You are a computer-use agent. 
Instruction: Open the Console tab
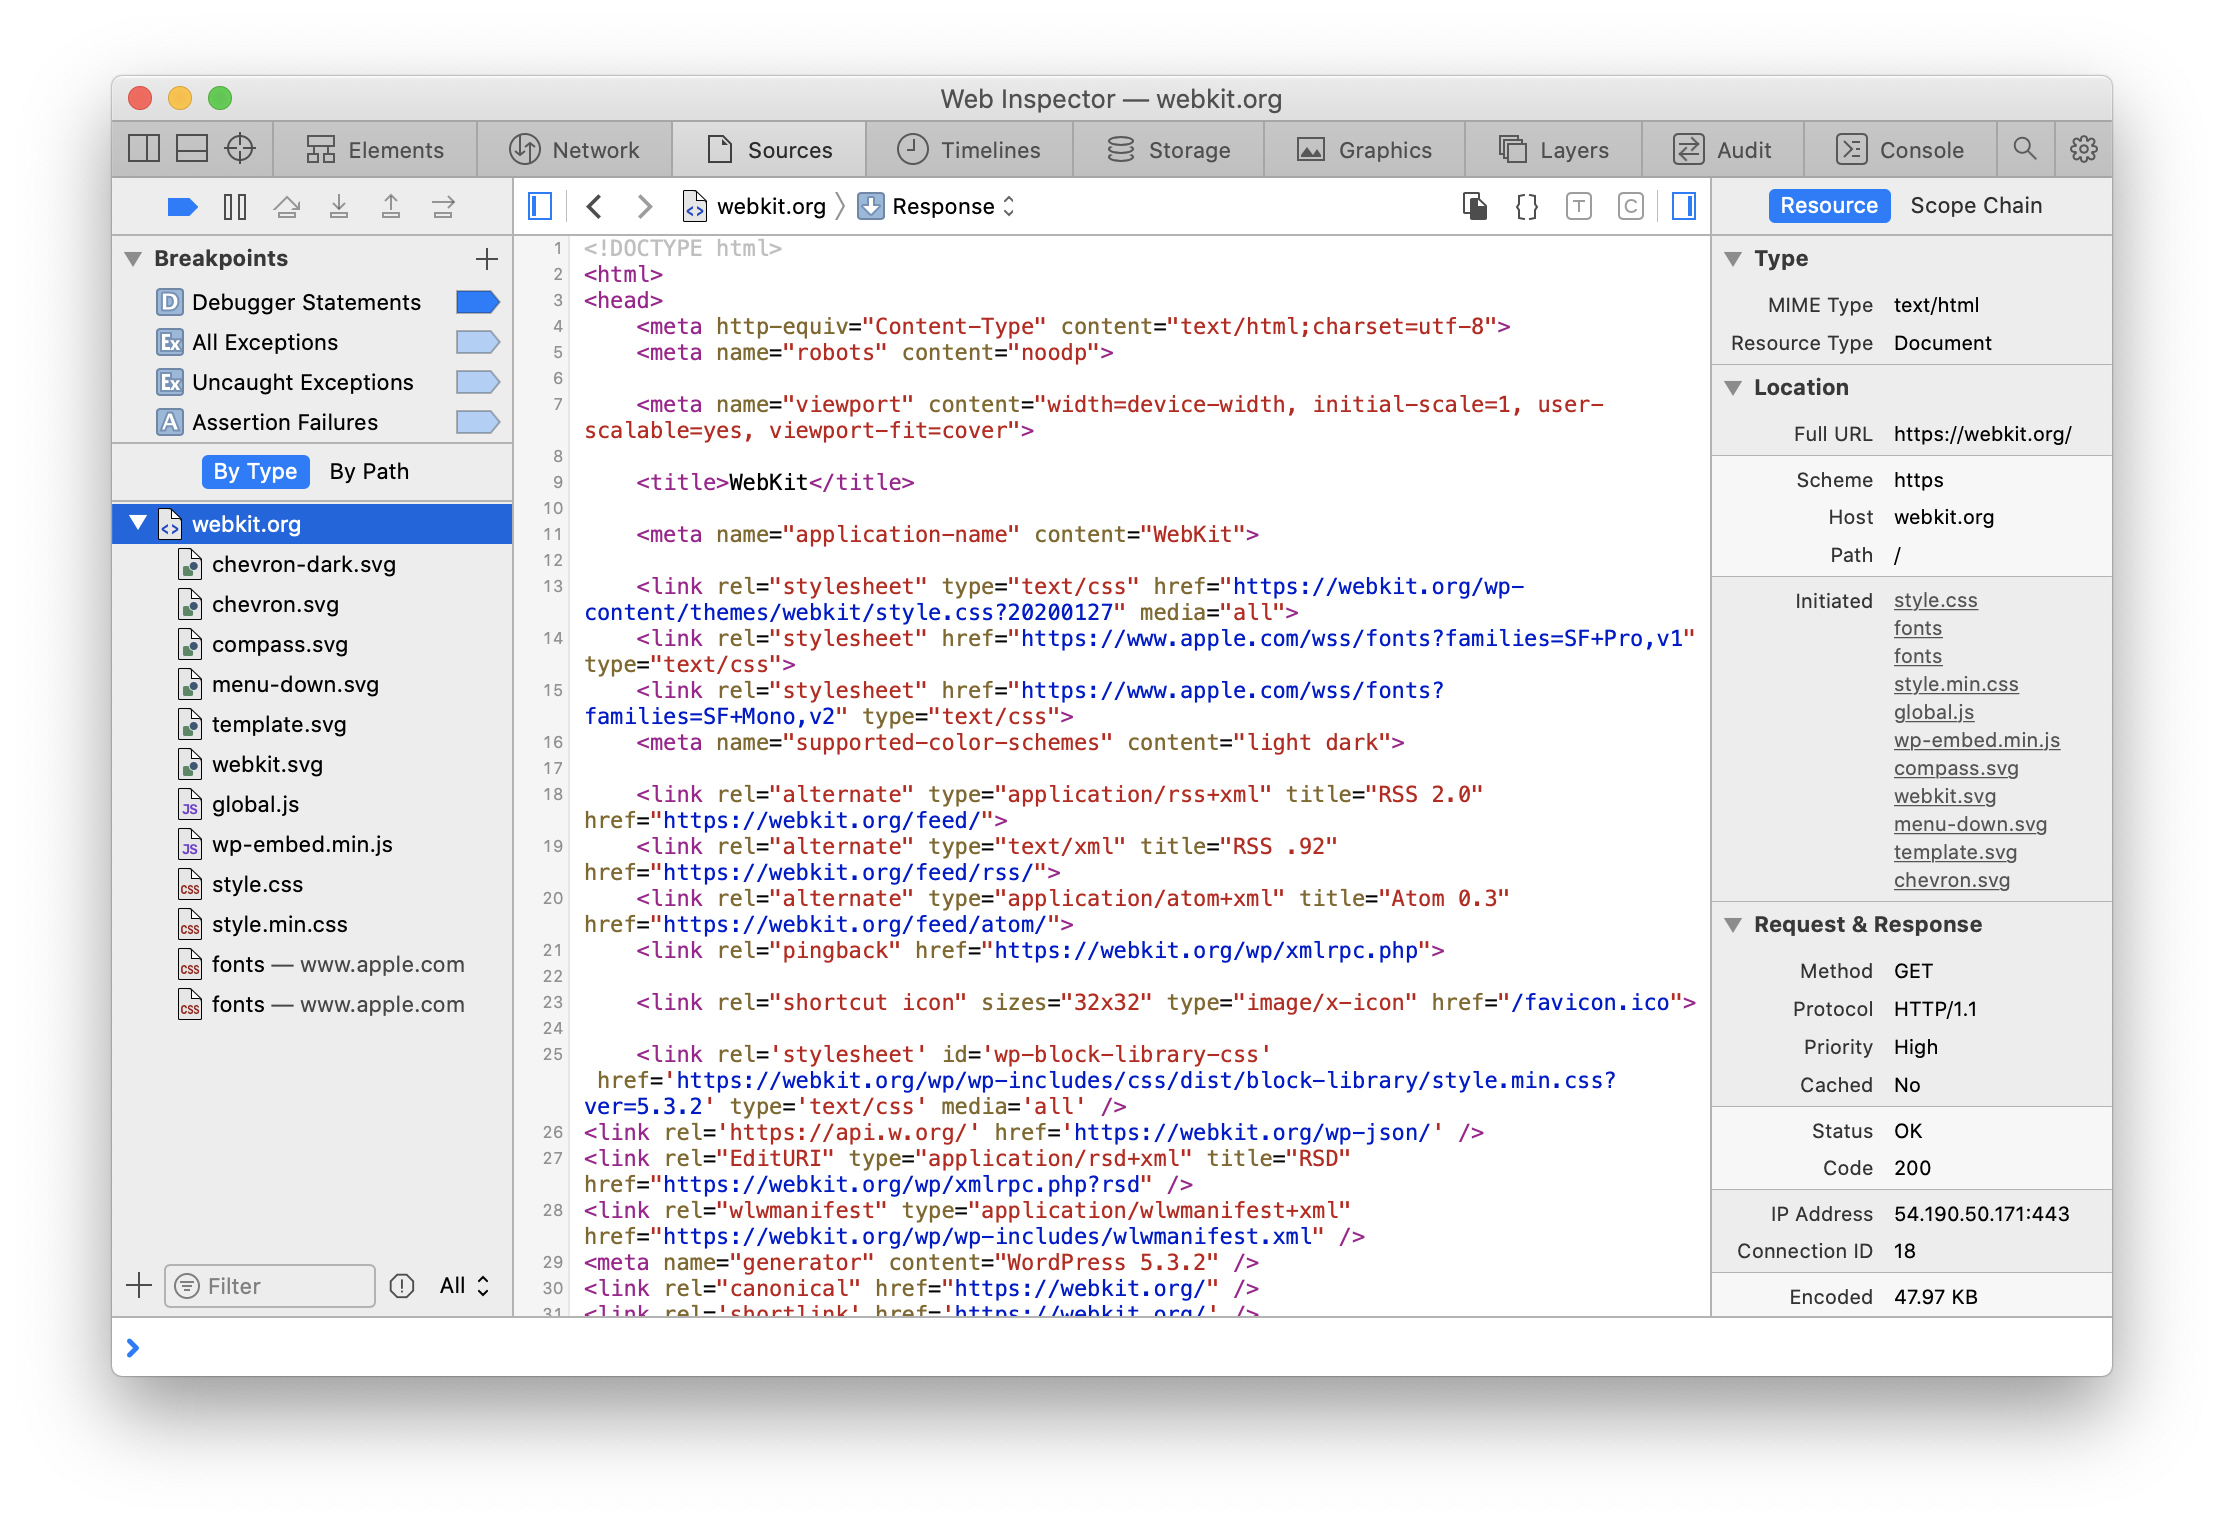[1901, 150]
